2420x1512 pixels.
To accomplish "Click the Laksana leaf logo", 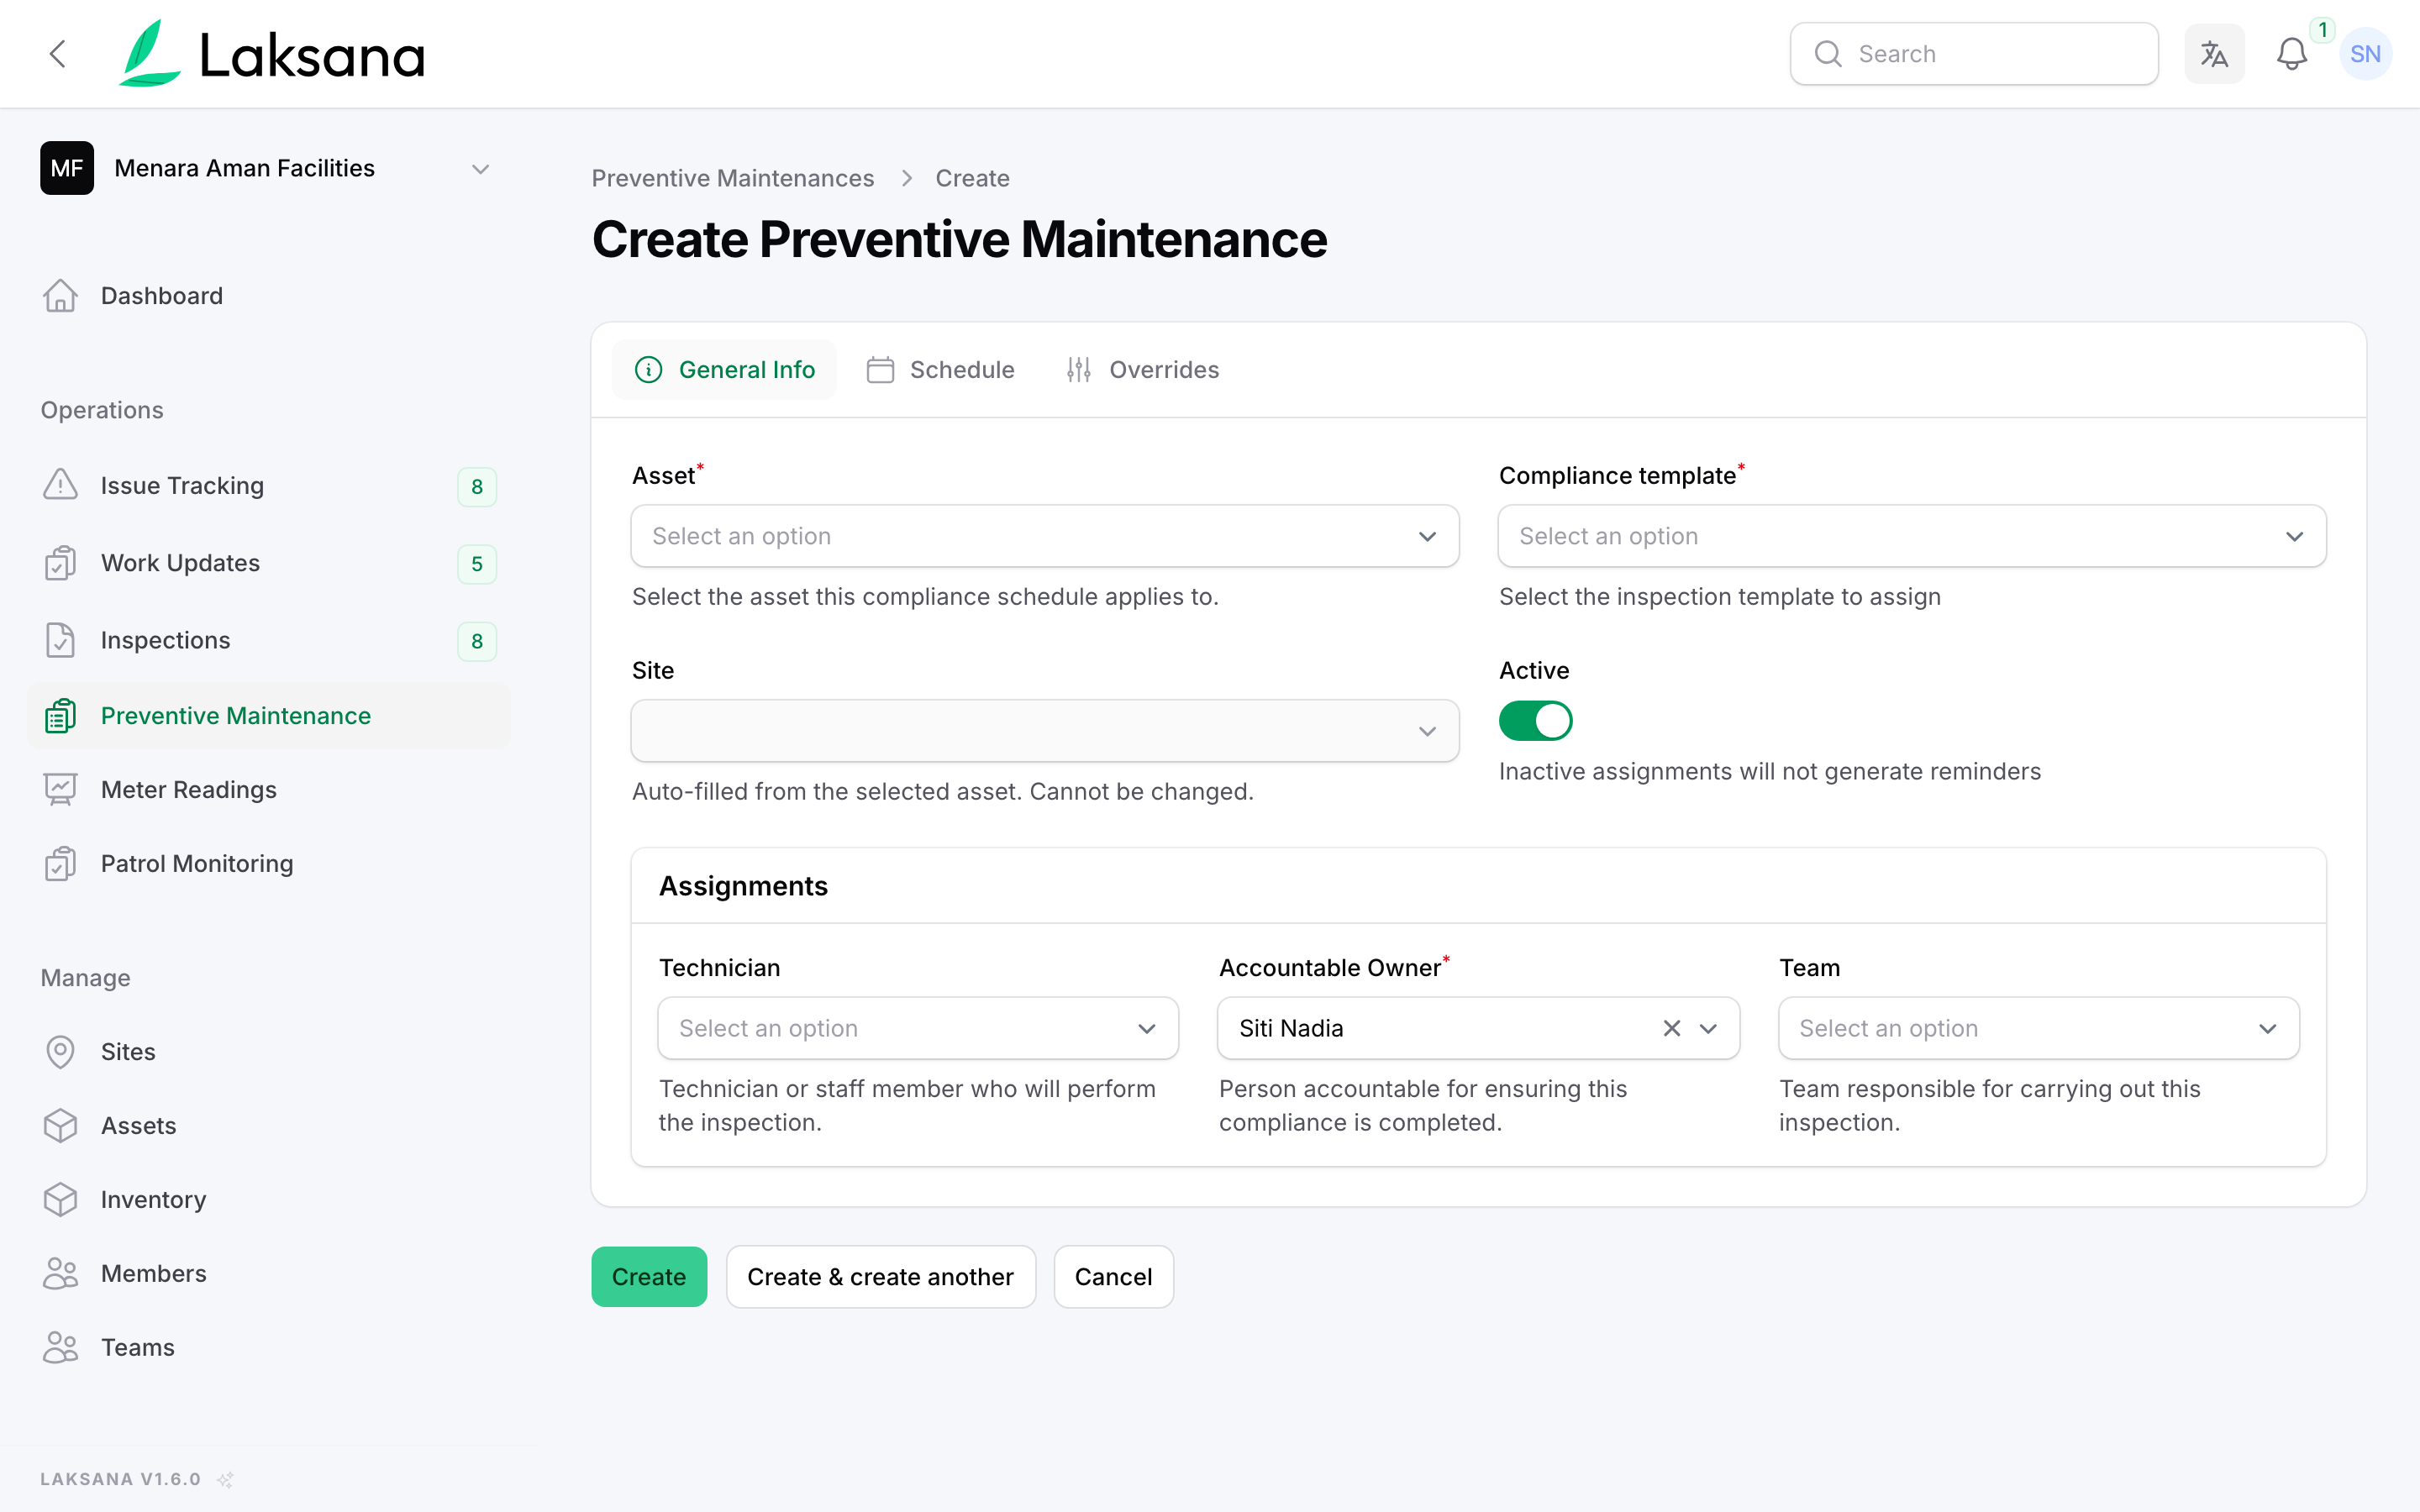I will [150, 53].
